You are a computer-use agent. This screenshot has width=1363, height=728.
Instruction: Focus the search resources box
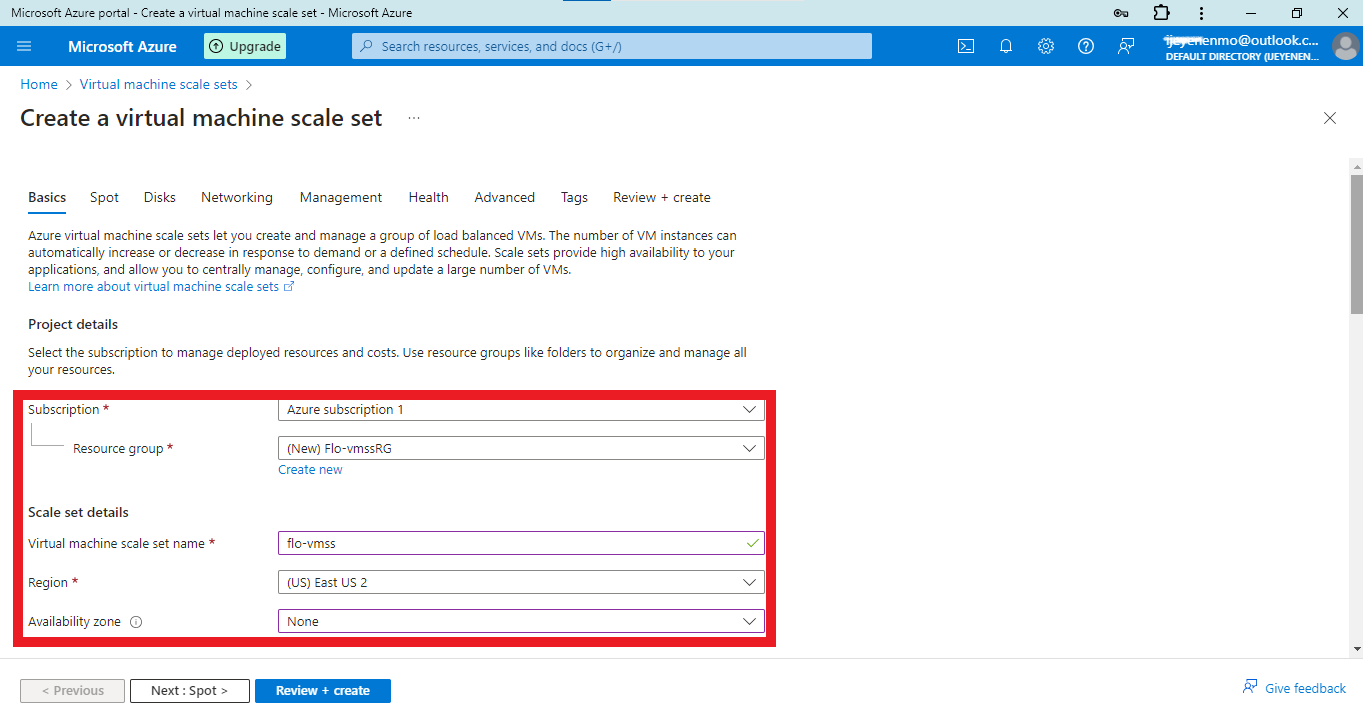click(611, 46)
